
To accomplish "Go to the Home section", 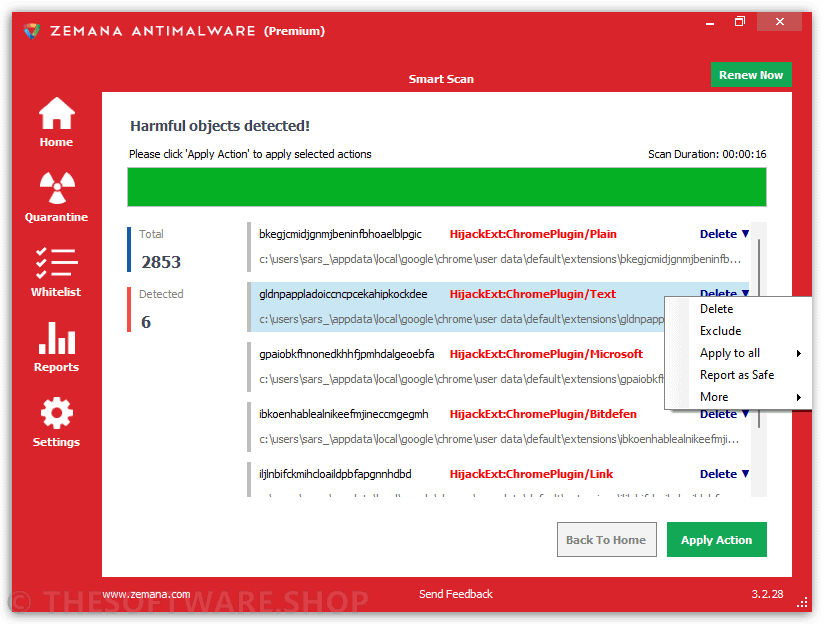I will (x=56, y=122).
